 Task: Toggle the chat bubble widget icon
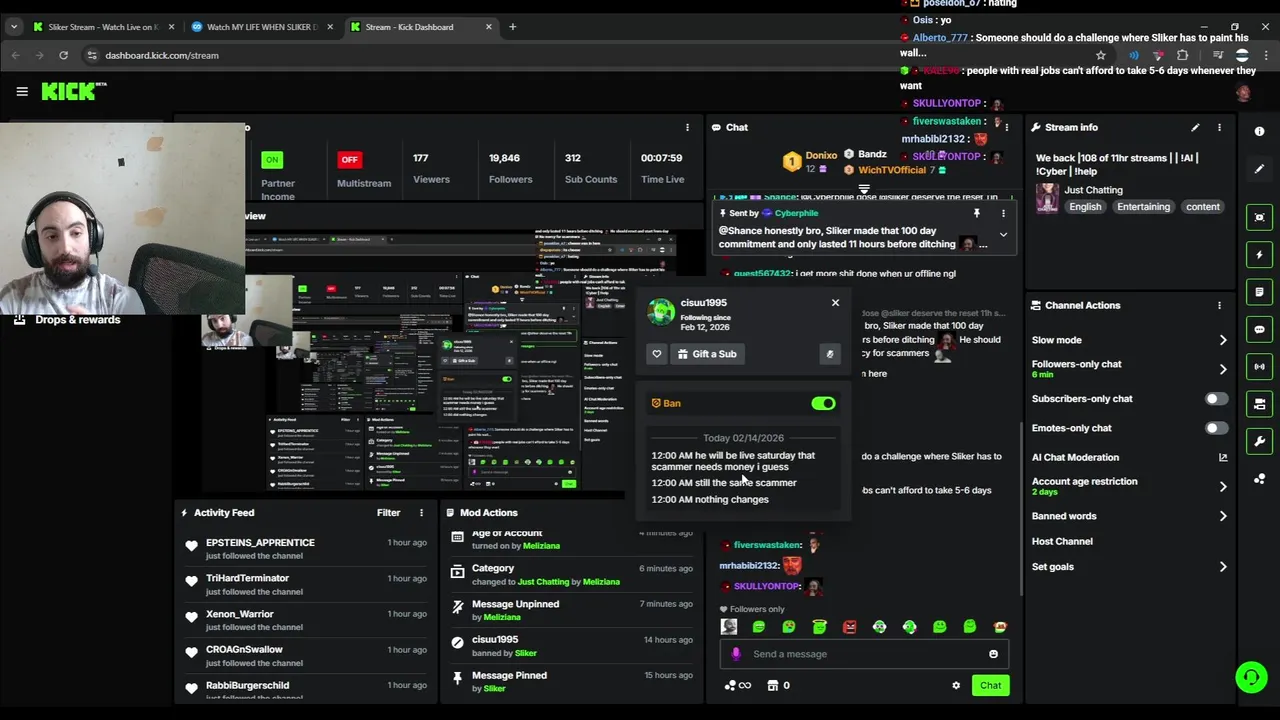coord(1259,329)
